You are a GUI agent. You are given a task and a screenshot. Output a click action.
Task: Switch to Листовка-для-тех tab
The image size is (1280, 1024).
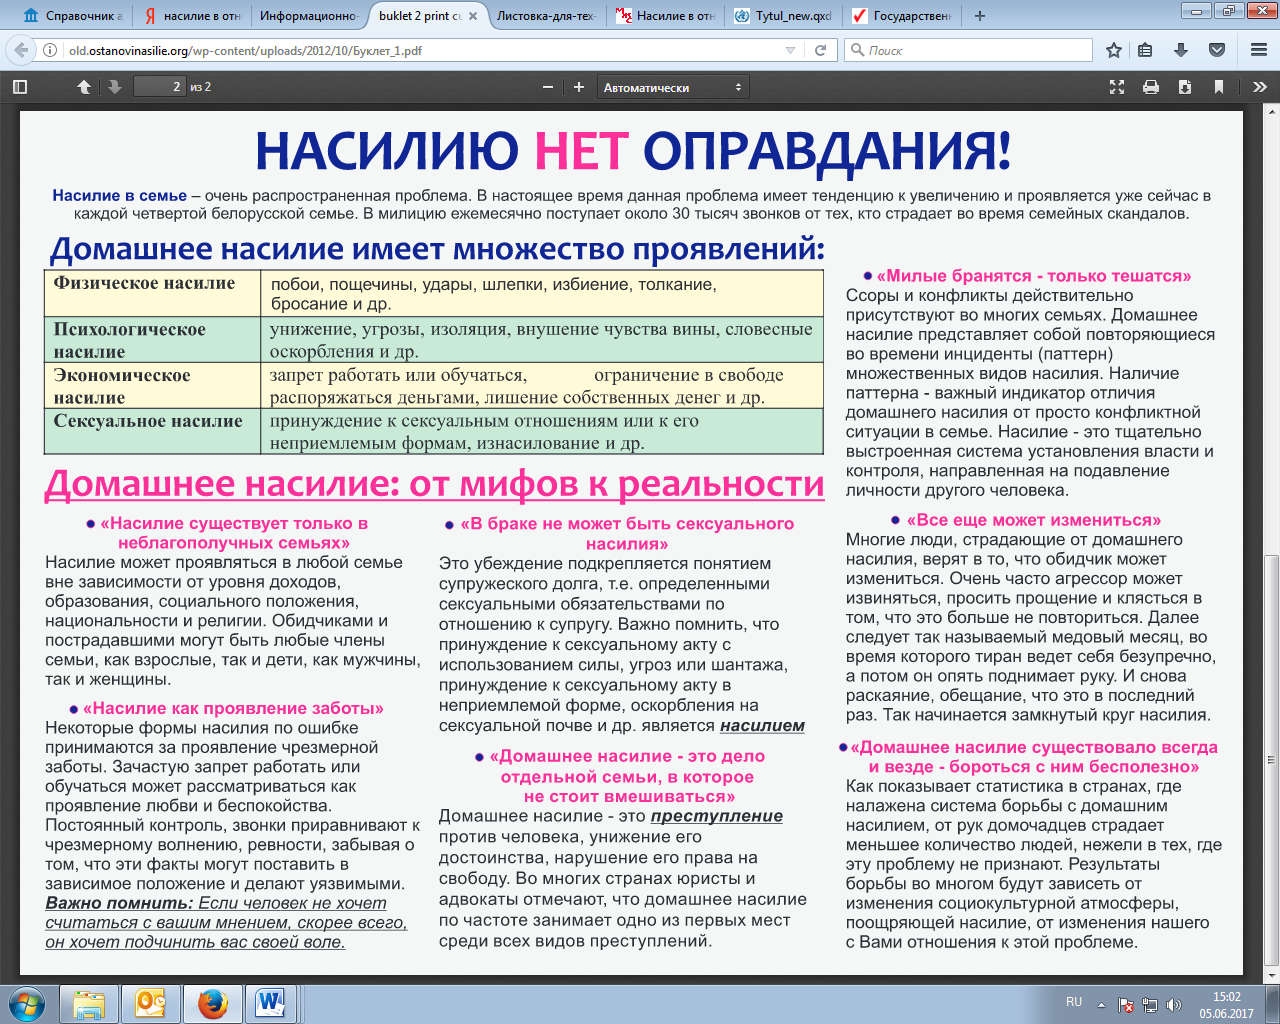(548, 16)
